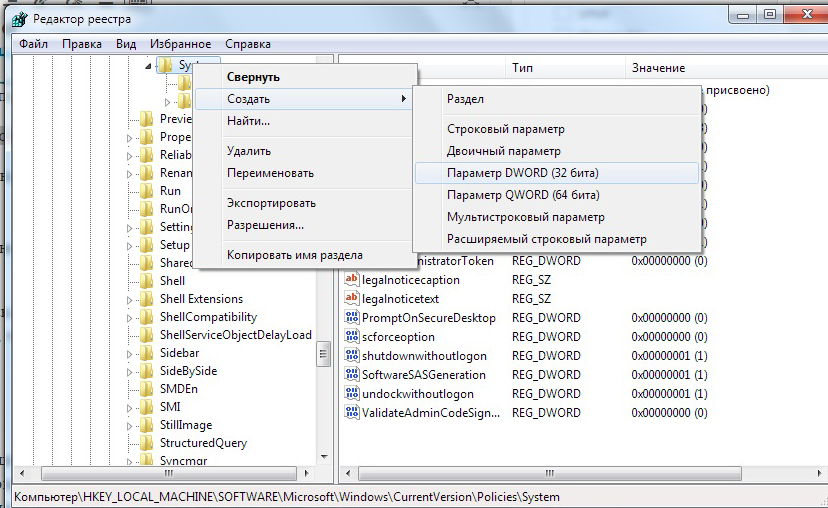Screen dimensions: 828x508
Task: Expand the SideBySide key
Action: pos(129,372)
